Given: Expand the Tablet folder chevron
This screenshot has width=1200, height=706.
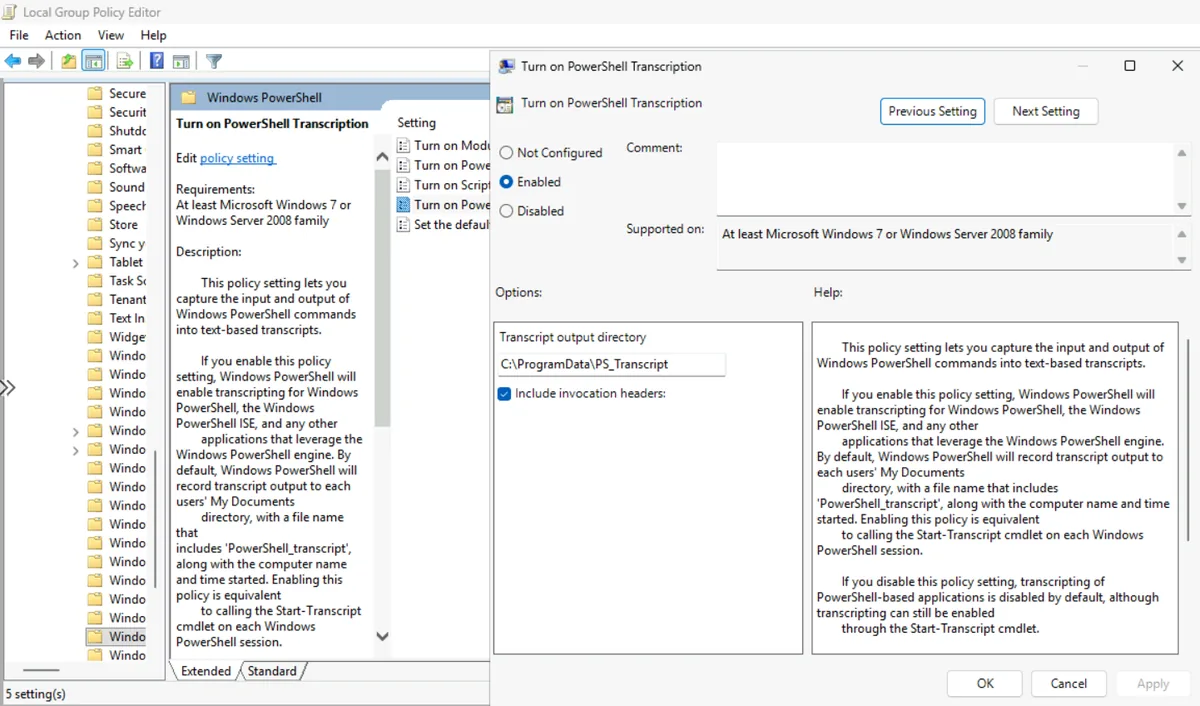Looking at the screenshot, I should tap(76, 263).
